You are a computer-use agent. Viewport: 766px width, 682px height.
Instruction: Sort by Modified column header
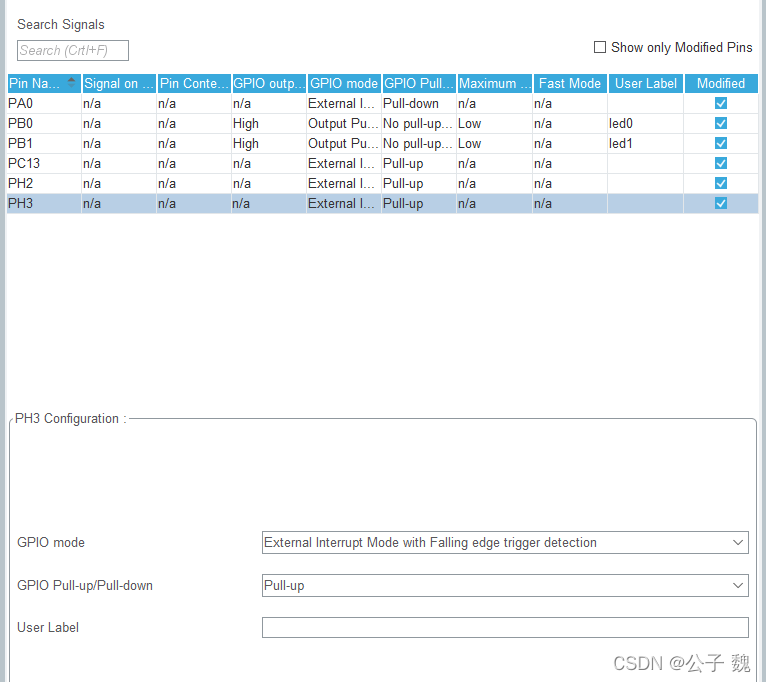[721, 84]
